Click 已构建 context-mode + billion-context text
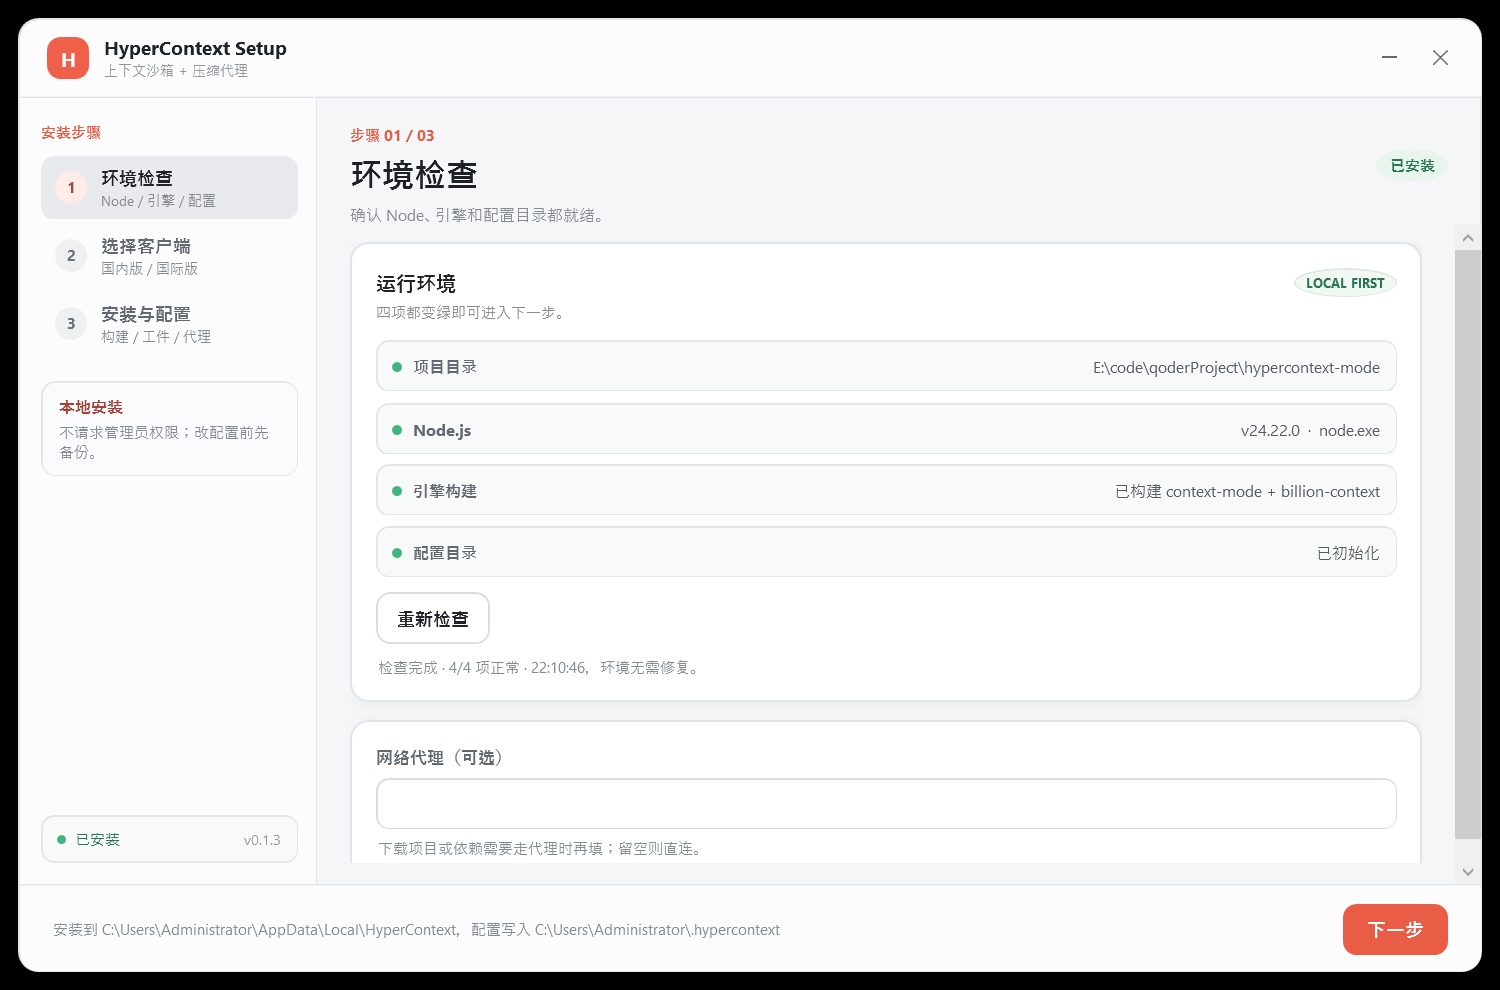The height and width of the screenshot is (990, 1500). tap(1247, 492)
